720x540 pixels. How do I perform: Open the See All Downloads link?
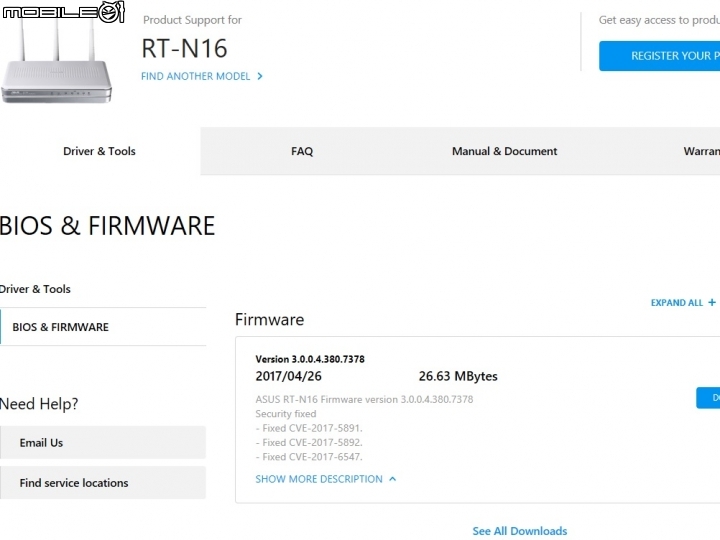pyautogui.click(x=520, y=531)
